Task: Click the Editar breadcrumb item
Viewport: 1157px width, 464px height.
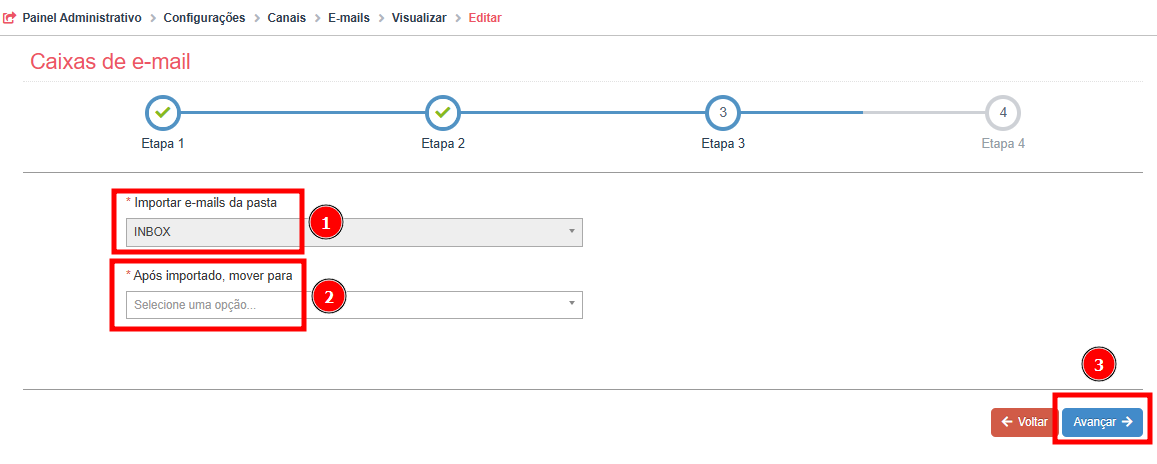Action: [485, 18]
